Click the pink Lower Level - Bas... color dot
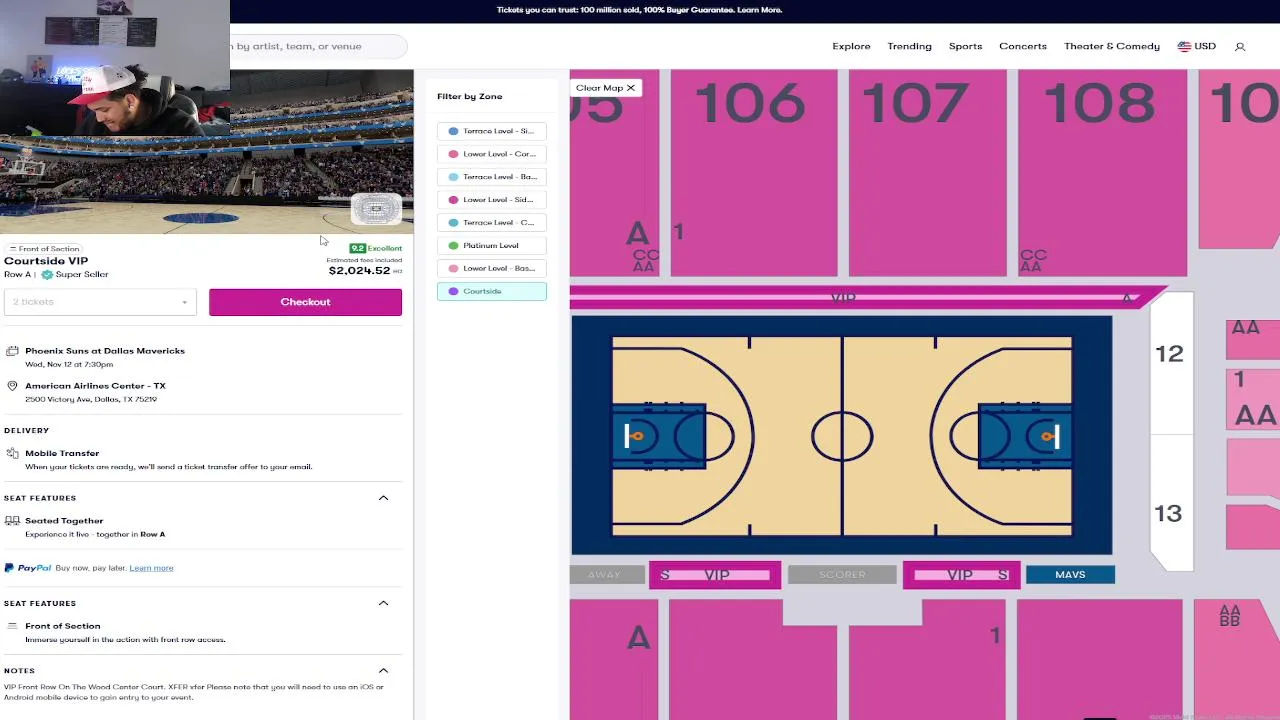Viewport: 1280px width, 720px height. pos(453,269)
